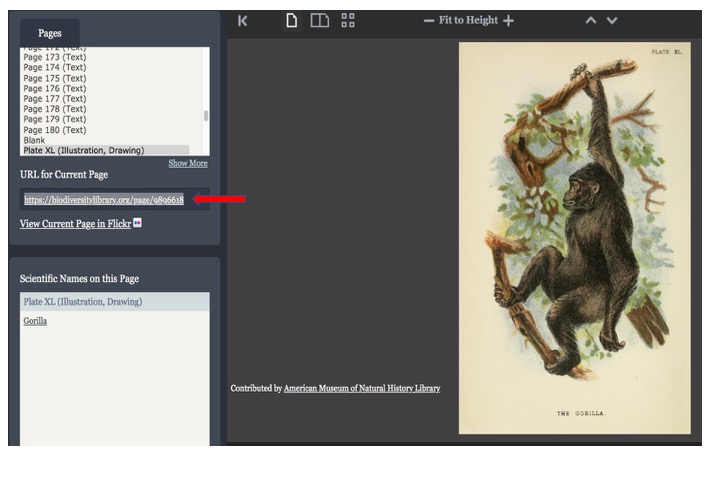Click the Plate XL header in names panel
Image resolution: width=720 pixels, height=480 pixels.
click(115, 302)
